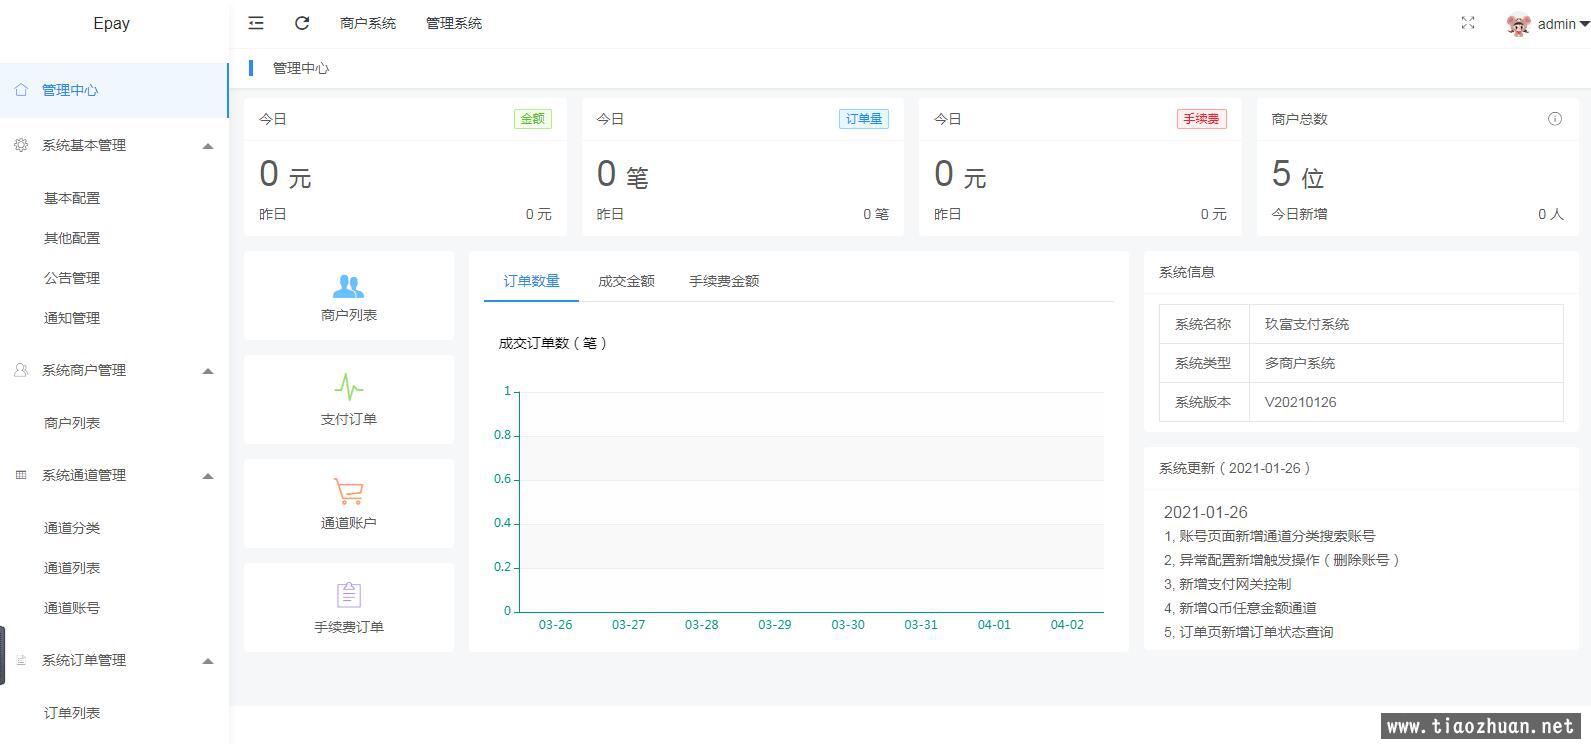Select 管理中心 in the sidebar
The image size is (1591, 744).
(x=70, y=90)
